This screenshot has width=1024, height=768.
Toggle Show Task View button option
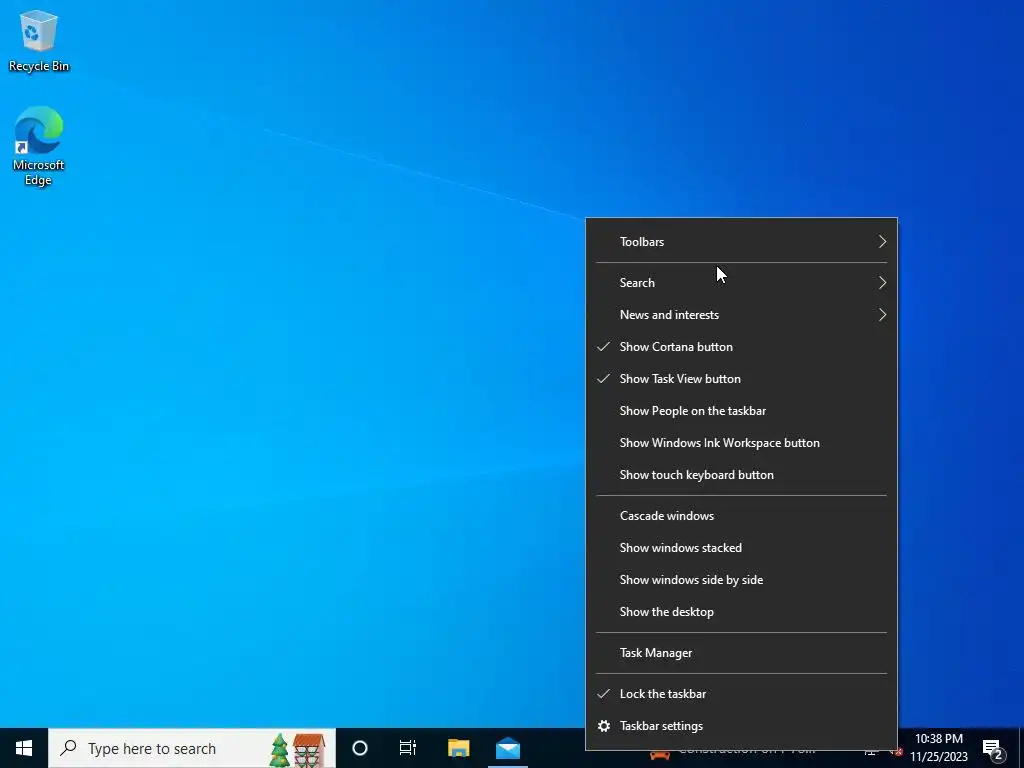click(x=741, y=379)
